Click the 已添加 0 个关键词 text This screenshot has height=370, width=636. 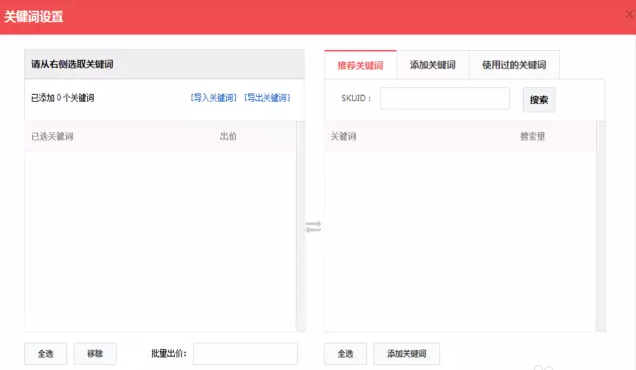(63, 98)
